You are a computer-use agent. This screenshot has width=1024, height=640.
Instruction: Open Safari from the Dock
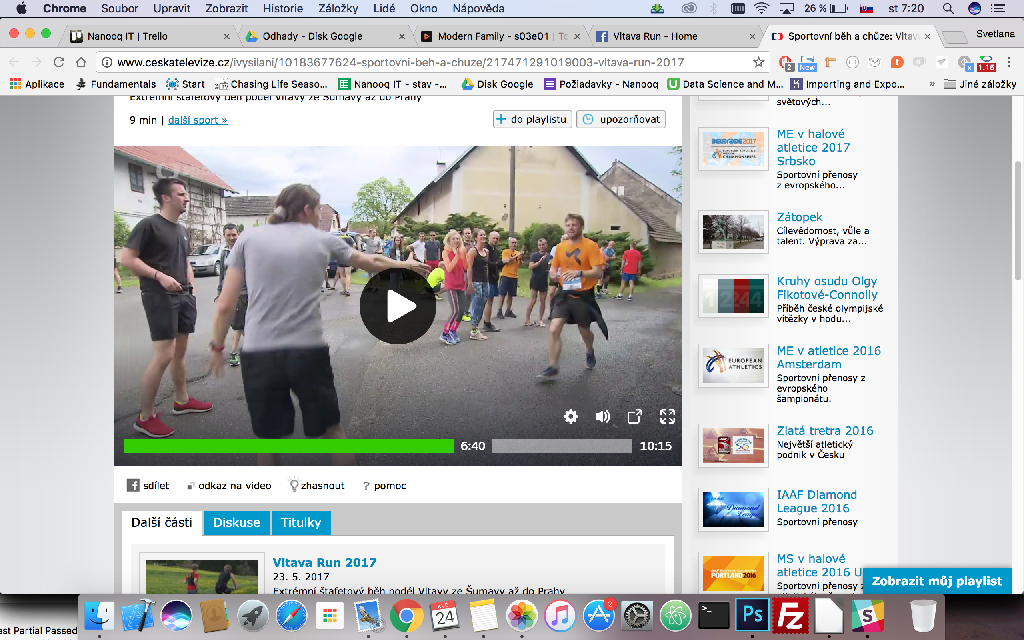[291, 615]
